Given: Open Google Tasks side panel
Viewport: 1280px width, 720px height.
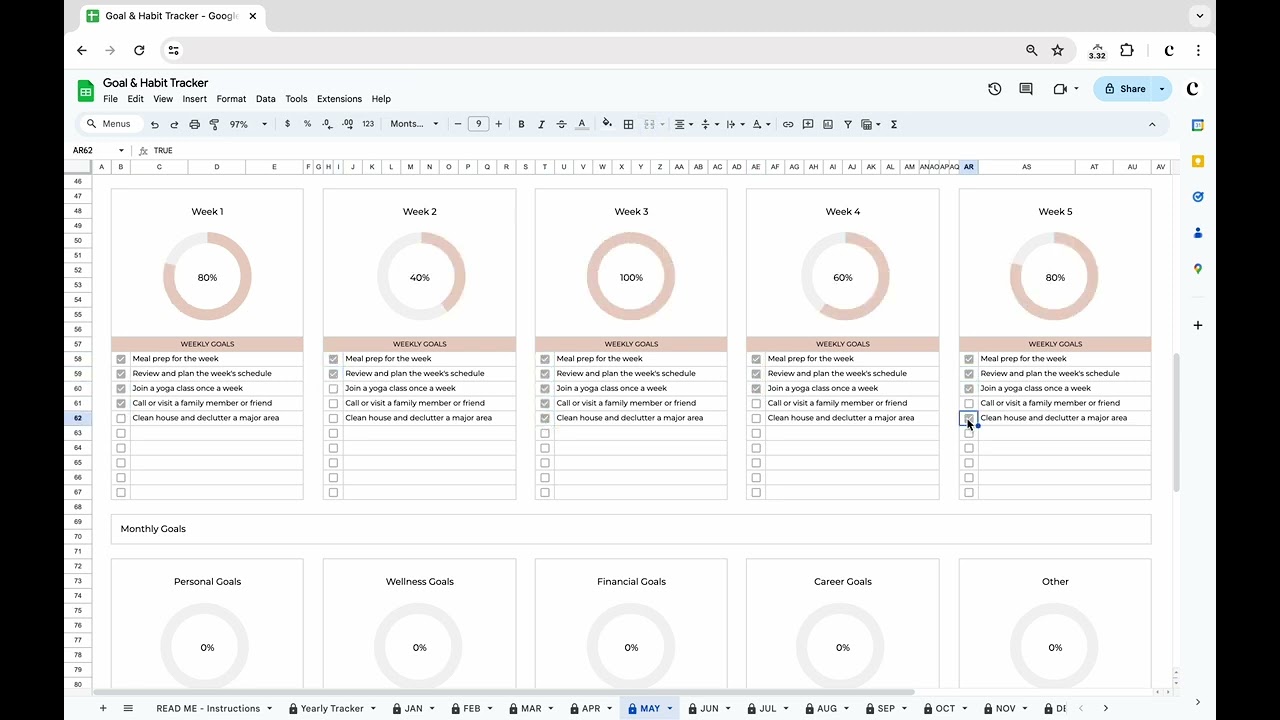Looking at the screenshot, I should 1198,197.
